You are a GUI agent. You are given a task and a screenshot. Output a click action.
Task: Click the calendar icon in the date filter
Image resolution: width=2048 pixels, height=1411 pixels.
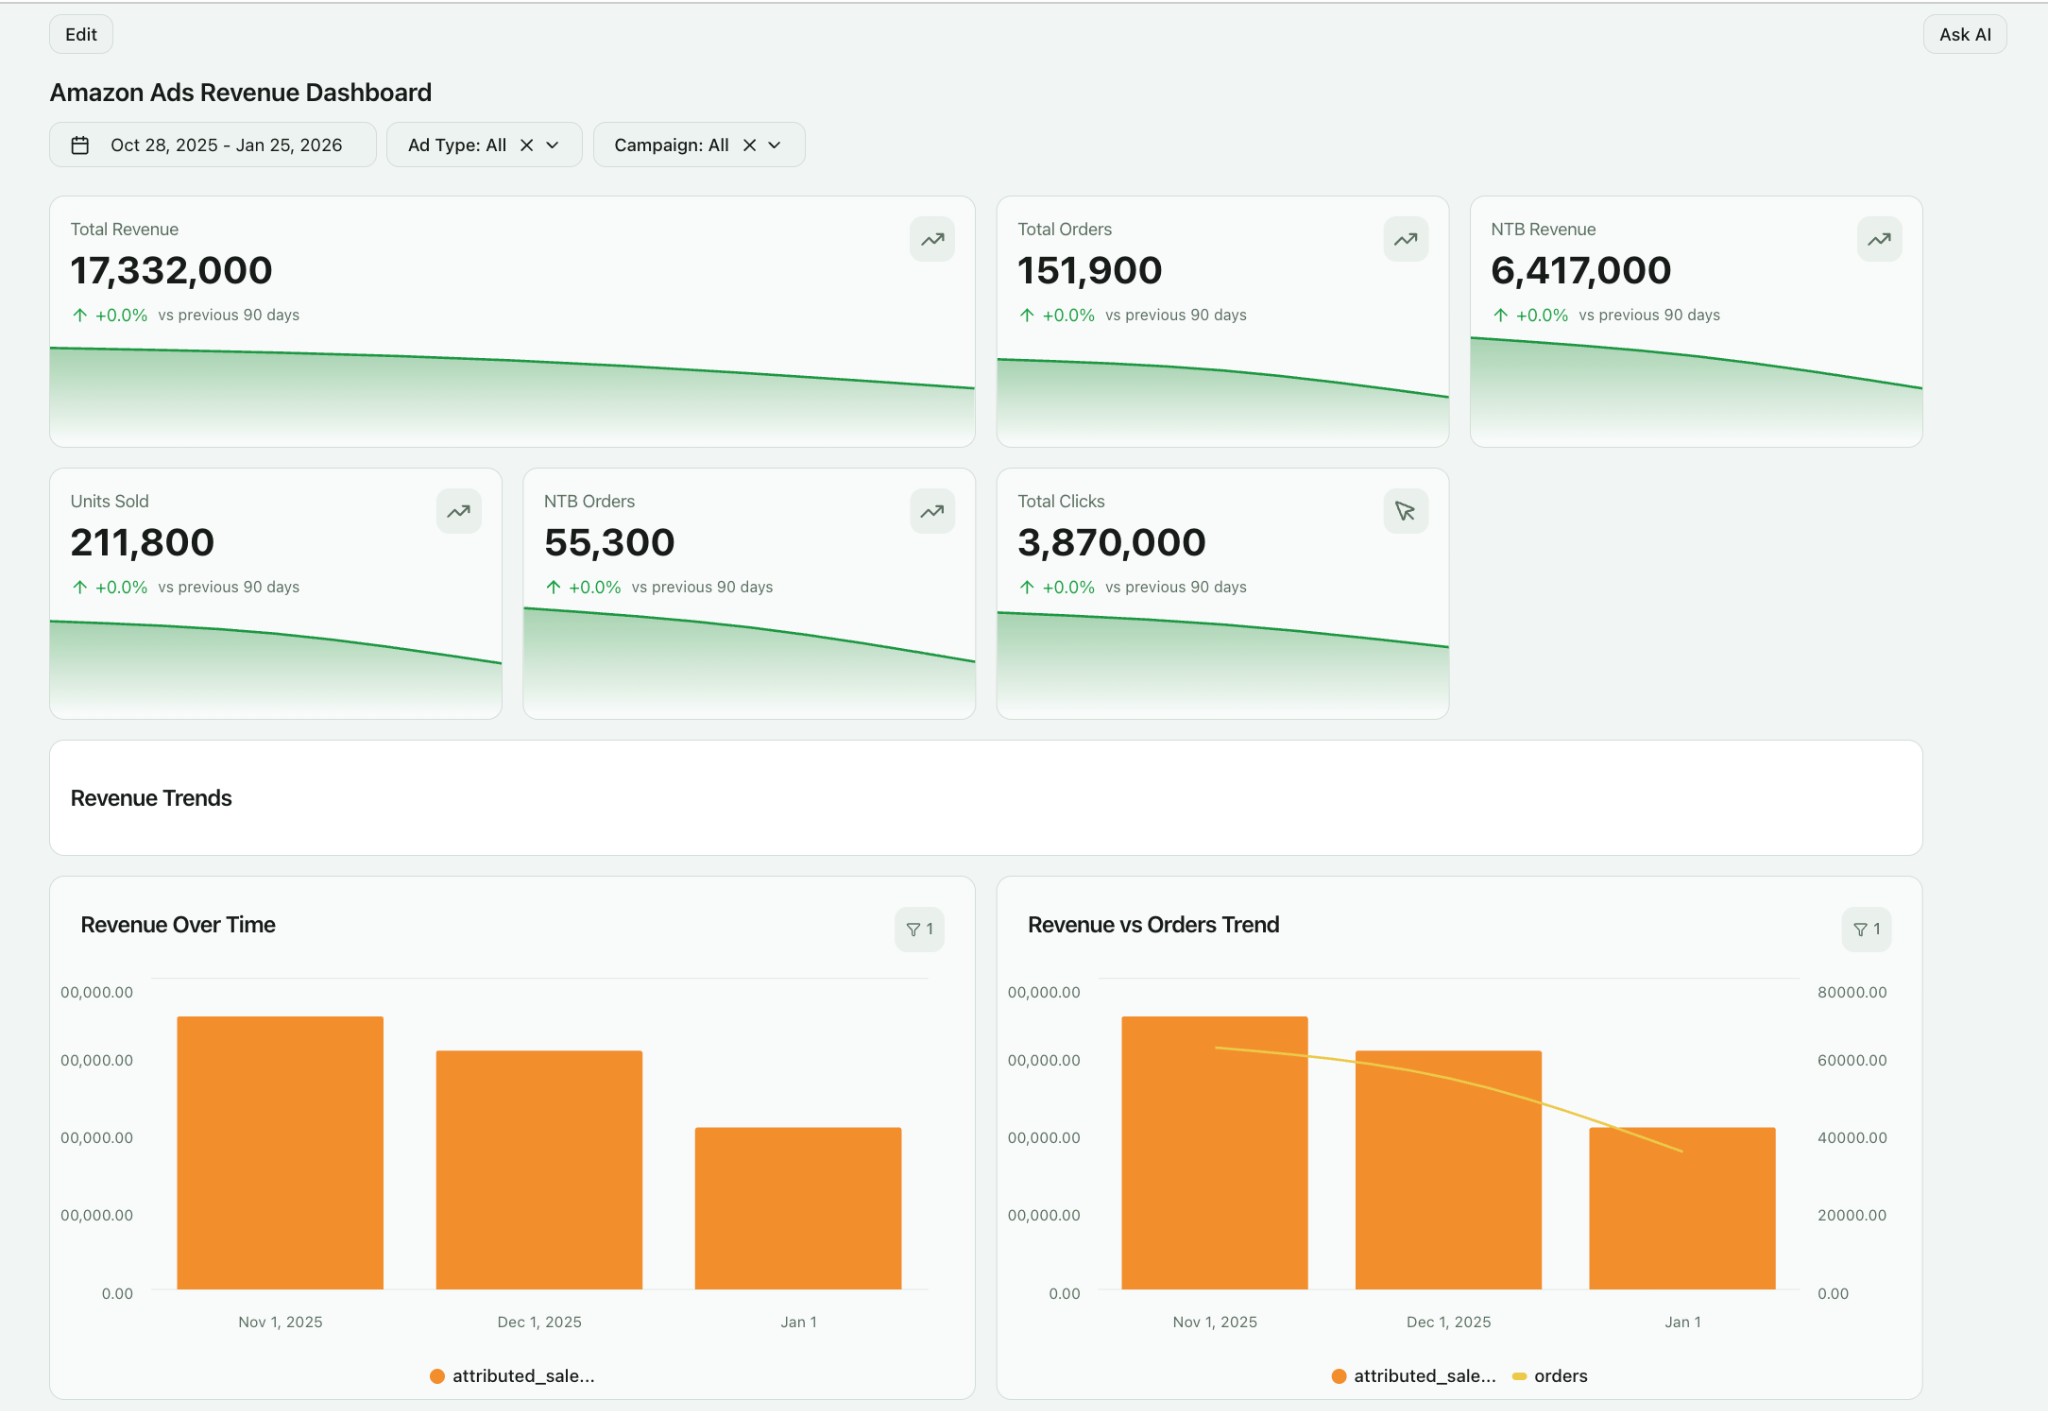click(79, 144)
